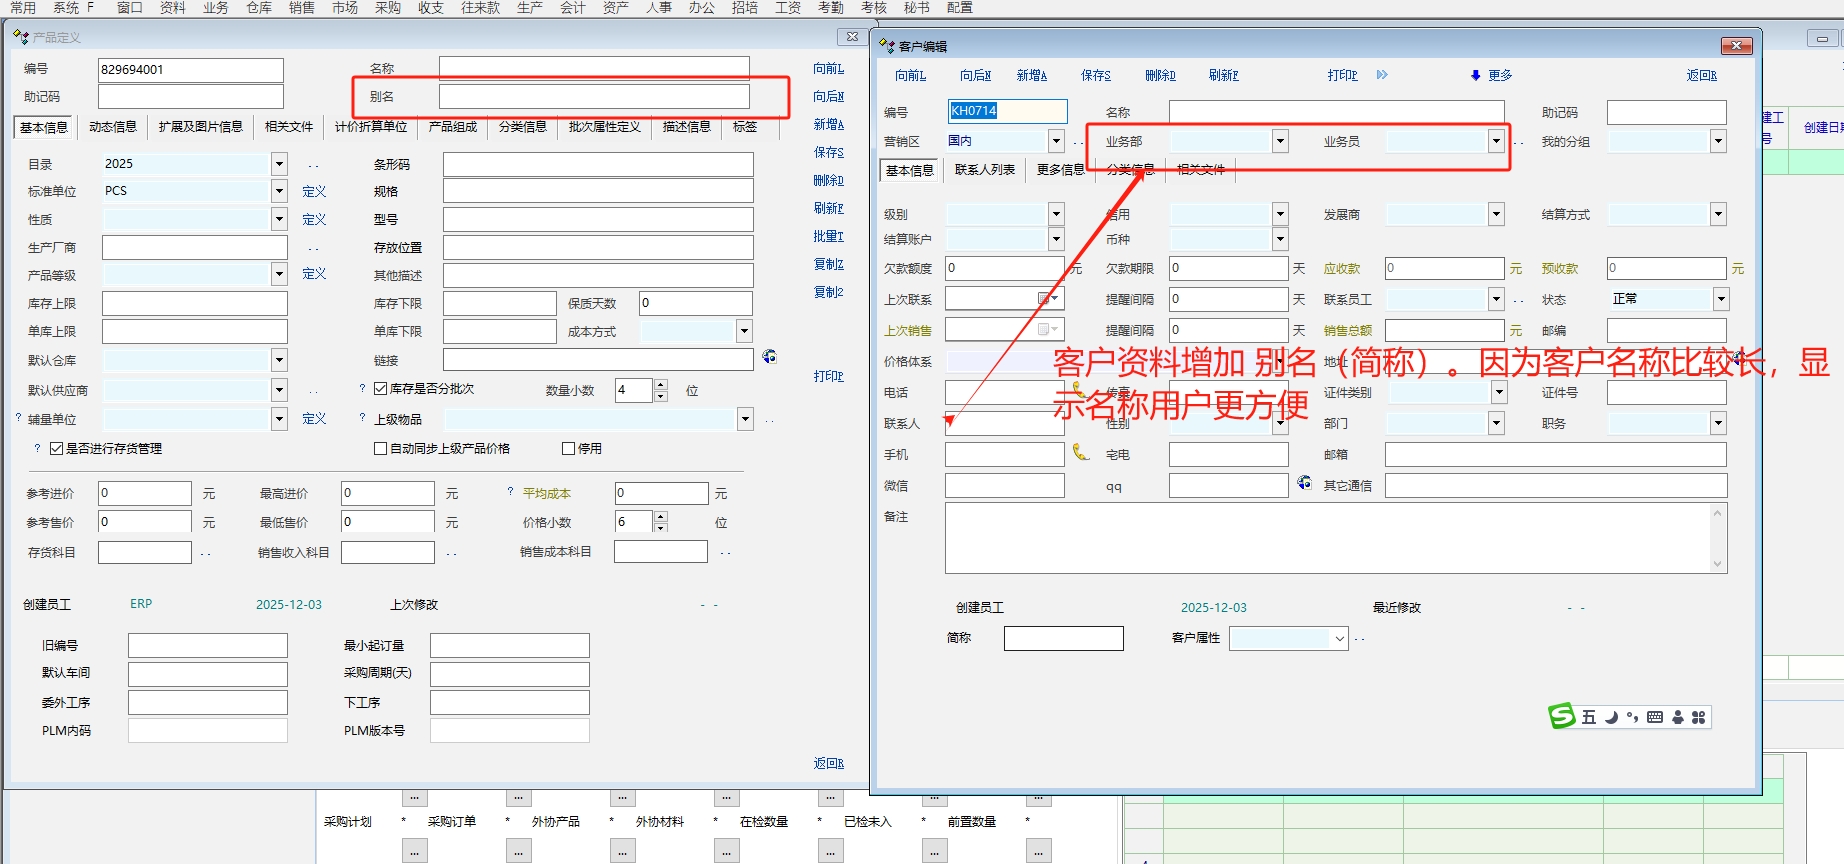The height and width of the screenshot is (864, 1844).
Task: Click the 定义 link beside 标准单位
Action: coord(314,191)
